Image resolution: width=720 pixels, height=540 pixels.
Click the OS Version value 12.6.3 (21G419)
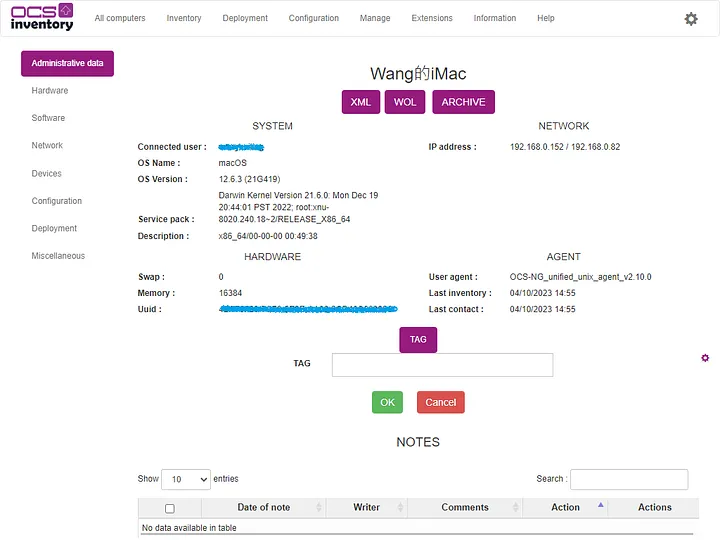(x=249, y=179)
